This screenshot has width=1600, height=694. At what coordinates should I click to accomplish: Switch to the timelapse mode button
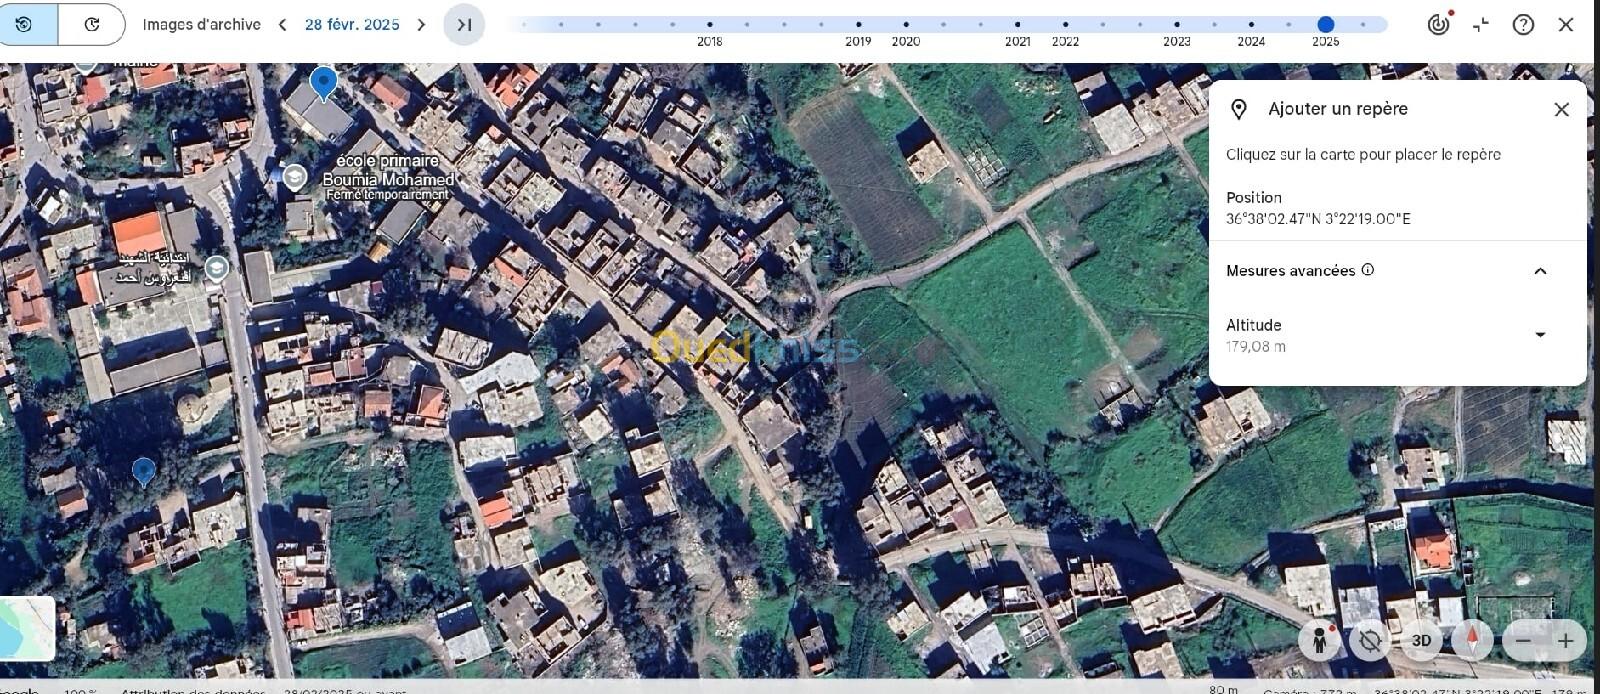(92, 24)
